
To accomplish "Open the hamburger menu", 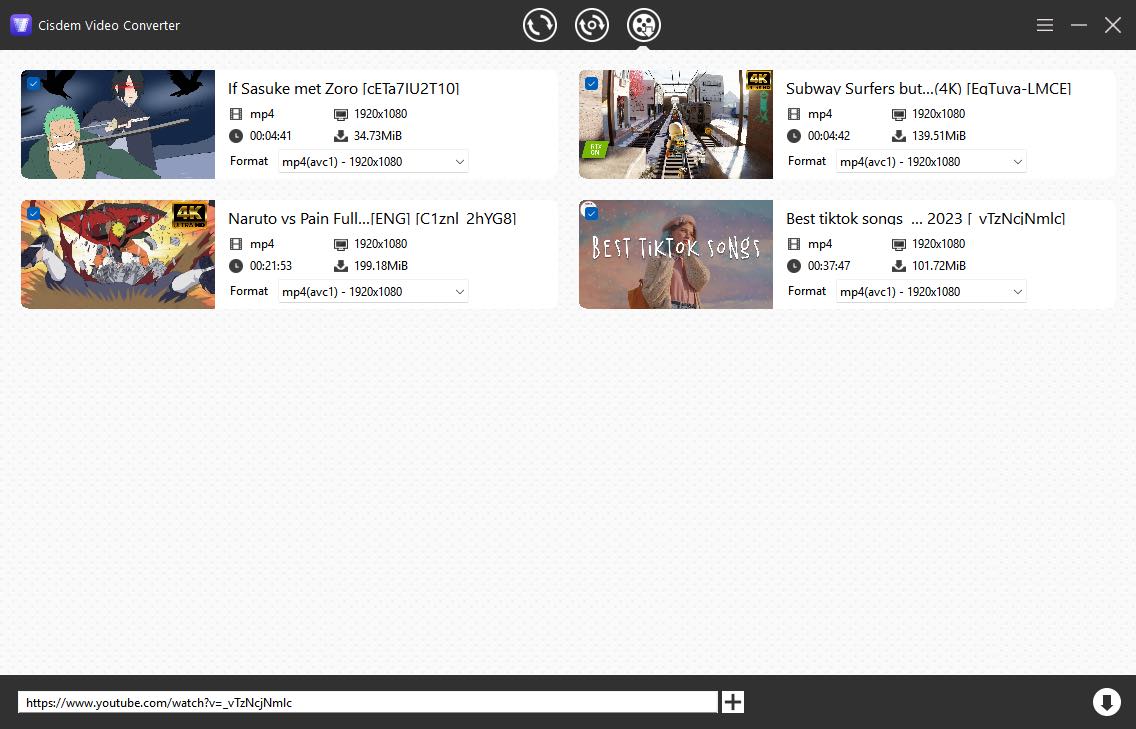I will click(x=1044, y=24).
